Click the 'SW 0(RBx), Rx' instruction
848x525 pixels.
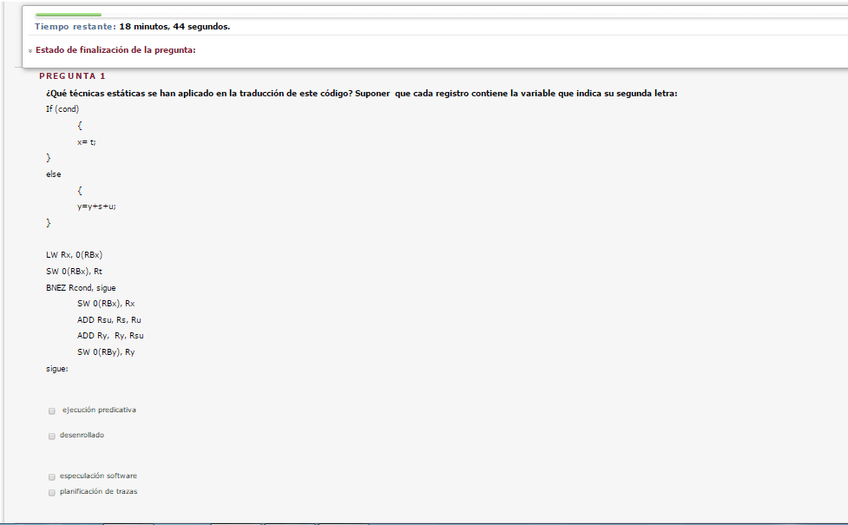click(x=106, y=303)
